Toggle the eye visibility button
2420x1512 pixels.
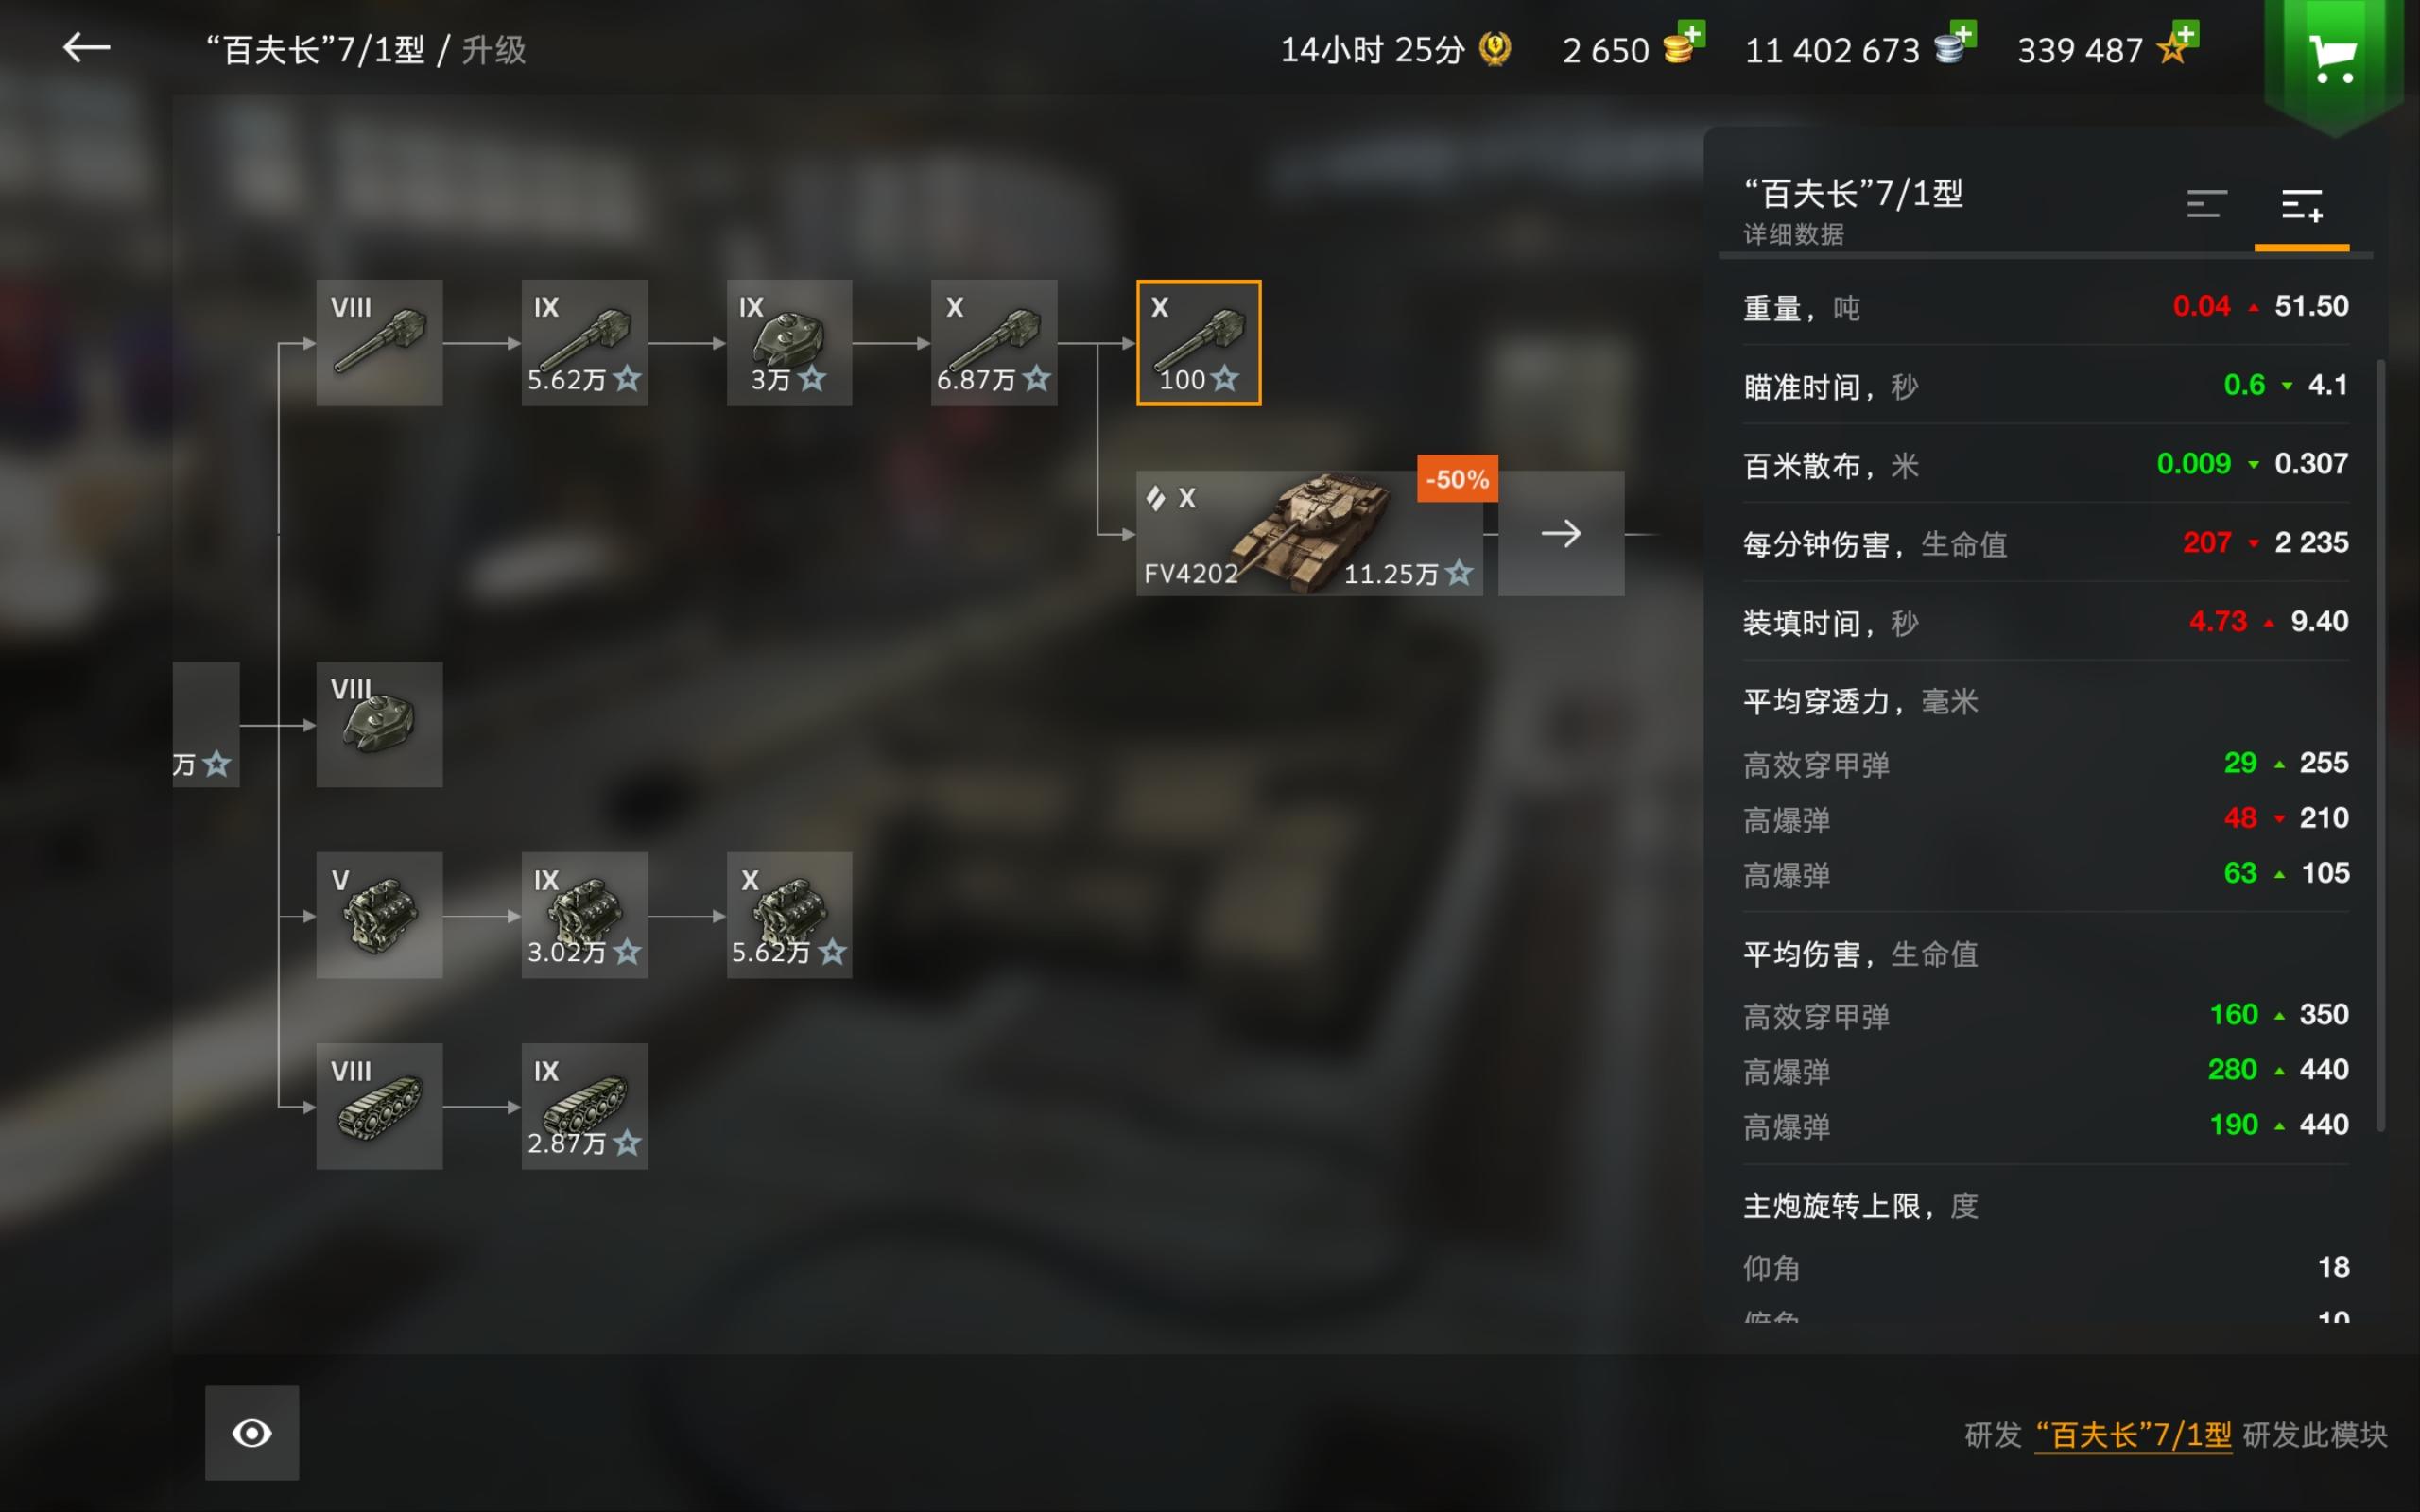(x=252, y=1432)
